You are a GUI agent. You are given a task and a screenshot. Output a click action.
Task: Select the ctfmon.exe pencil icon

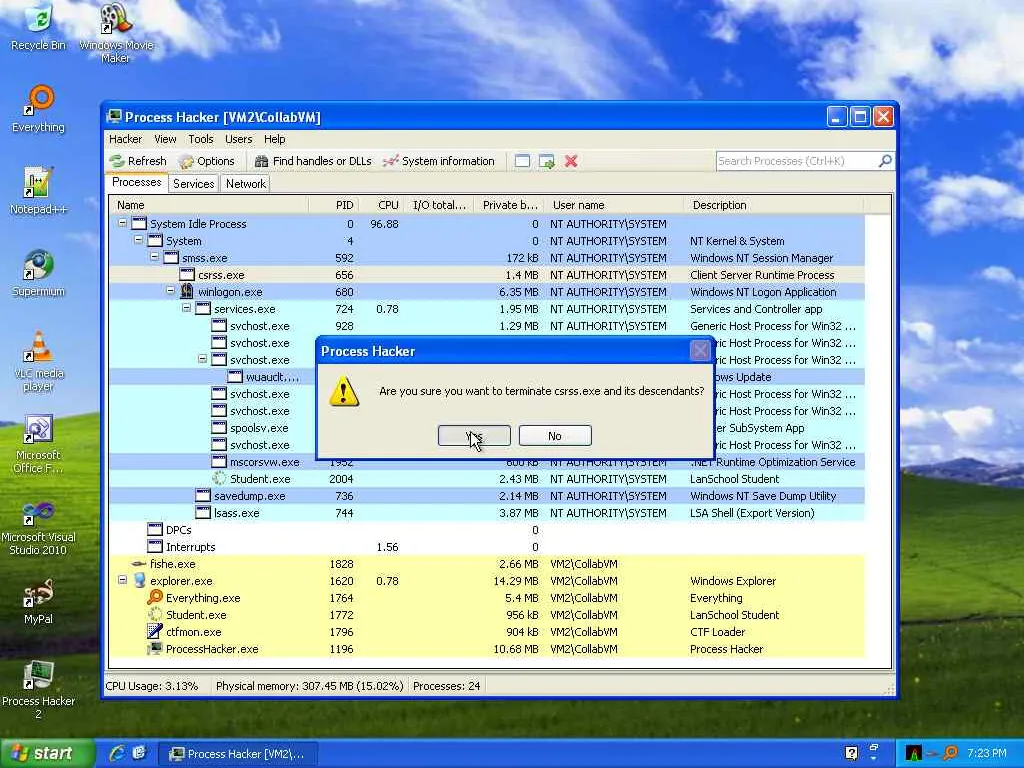(x=155, y=632)
